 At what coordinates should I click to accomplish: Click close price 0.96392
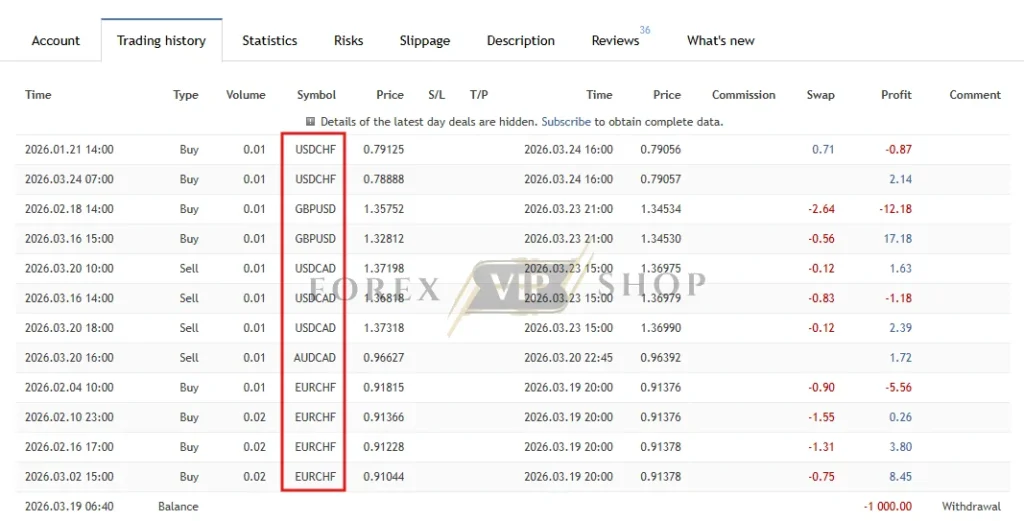[x=661, y=358]
